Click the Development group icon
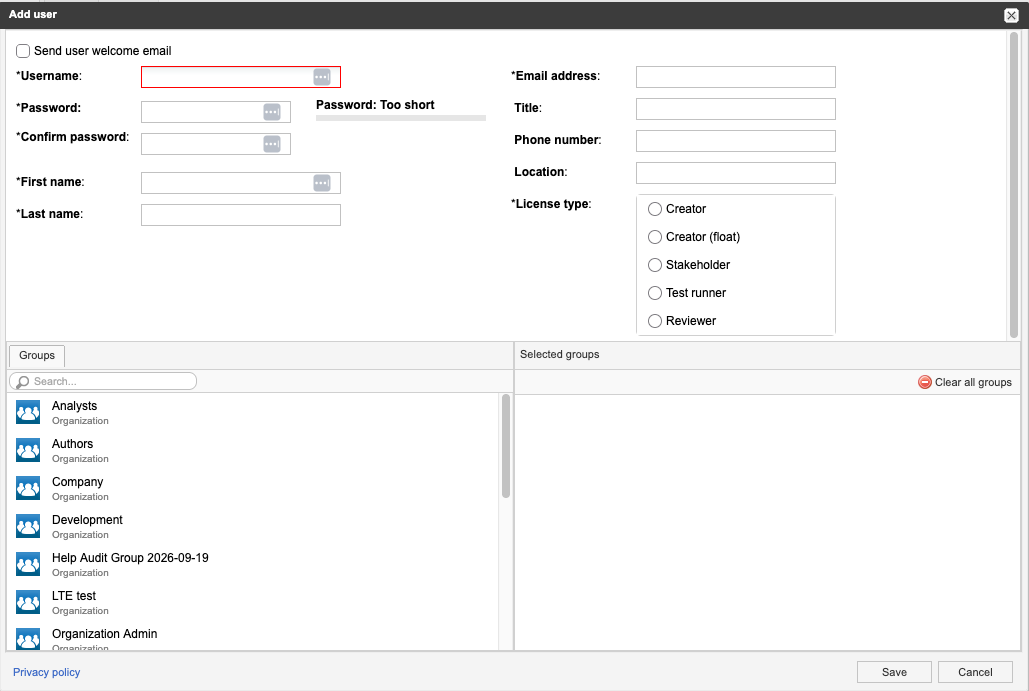Viewport: 1029px width, 691px height. coord(28,527)
